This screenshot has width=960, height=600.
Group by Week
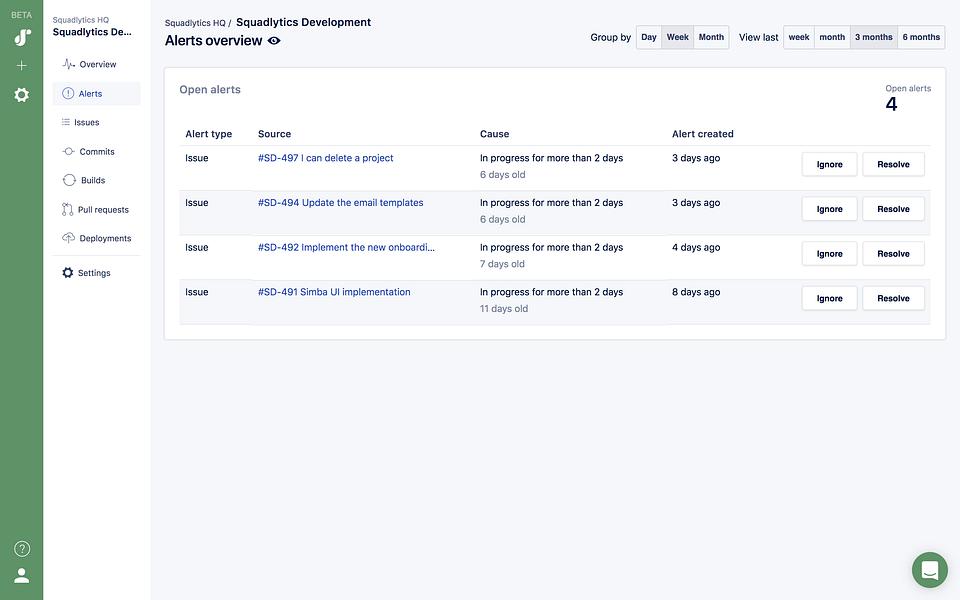[x=678, y=37]
